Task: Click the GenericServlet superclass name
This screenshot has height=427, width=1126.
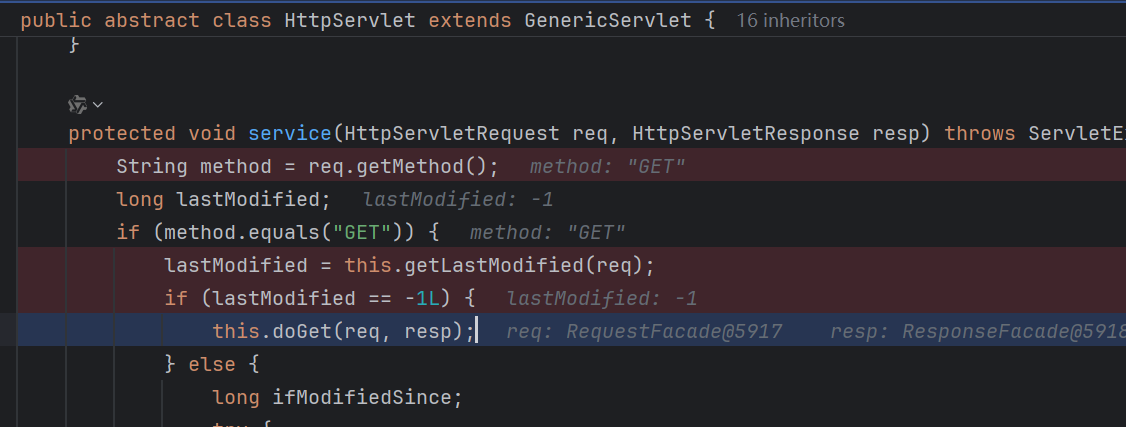Action: point(608,20)
